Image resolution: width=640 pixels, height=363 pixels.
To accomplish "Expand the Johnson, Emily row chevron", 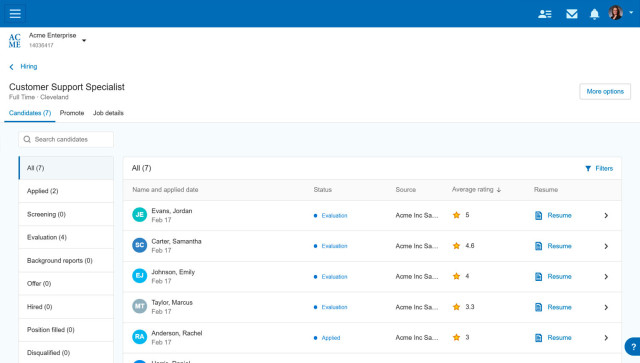I will tap(606, 276).
